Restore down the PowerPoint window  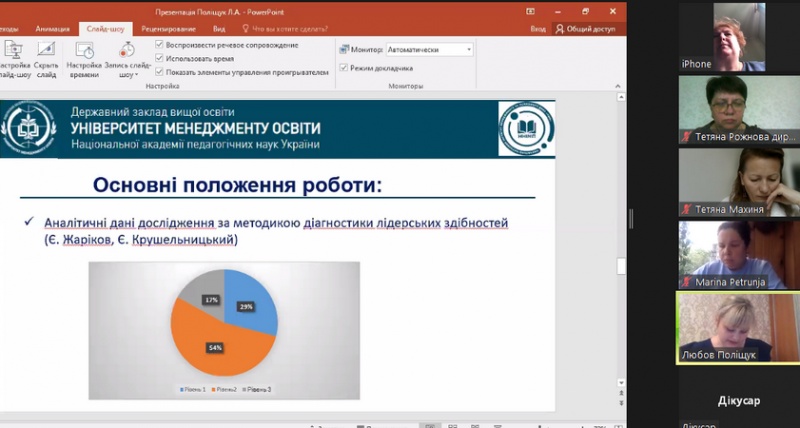click(x=585, y=11)
